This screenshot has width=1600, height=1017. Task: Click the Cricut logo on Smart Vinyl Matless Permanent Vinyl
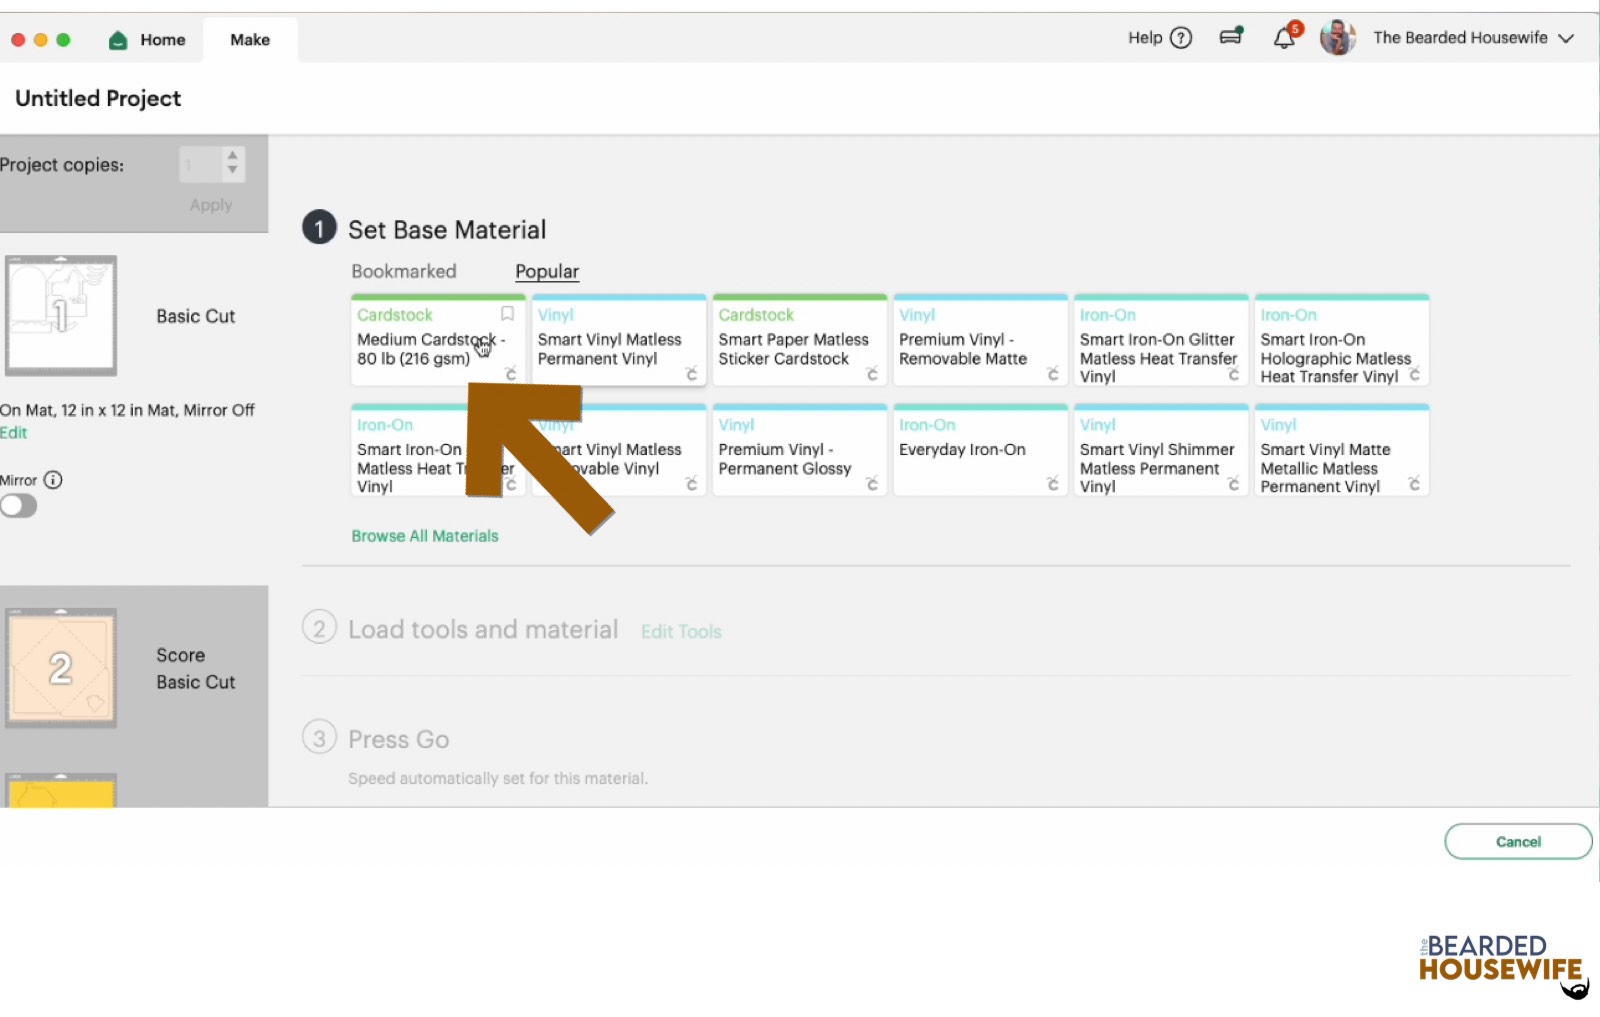coord(690,374)
